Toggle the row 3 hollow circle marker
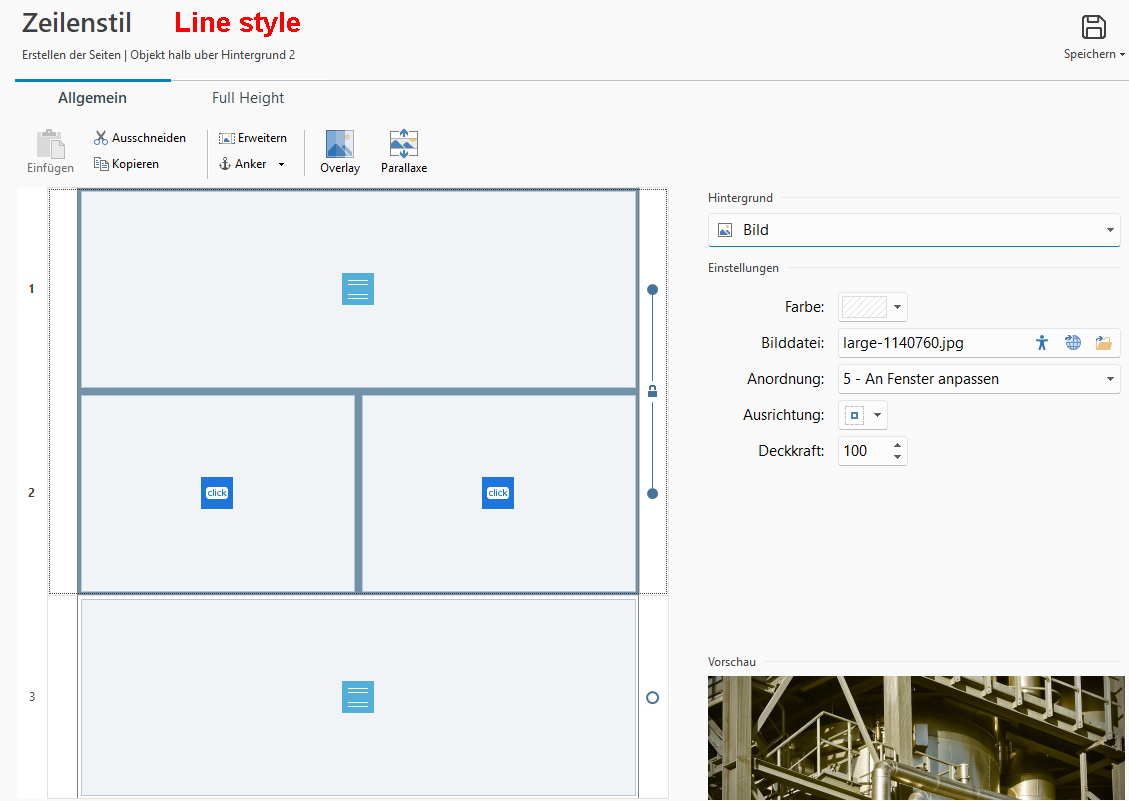The height and width of the screenshot is (801, 1129). point(652,697)
